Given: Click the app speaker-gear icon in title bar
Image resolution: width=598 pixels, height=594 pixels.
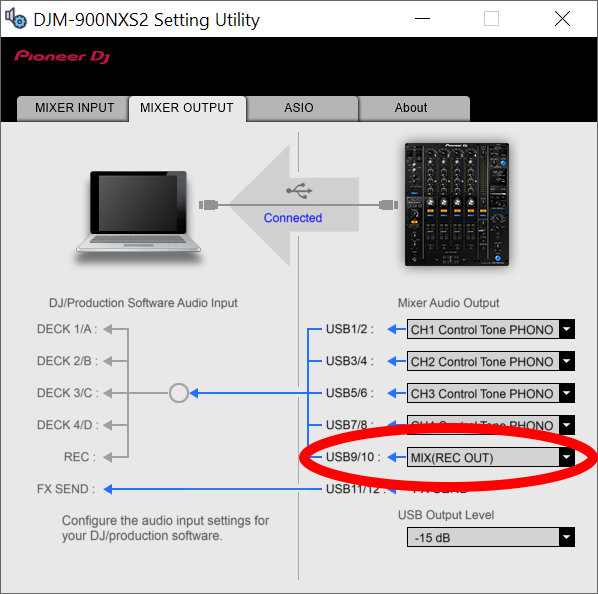Looking at the screenshot, I should tap(16, 18).
